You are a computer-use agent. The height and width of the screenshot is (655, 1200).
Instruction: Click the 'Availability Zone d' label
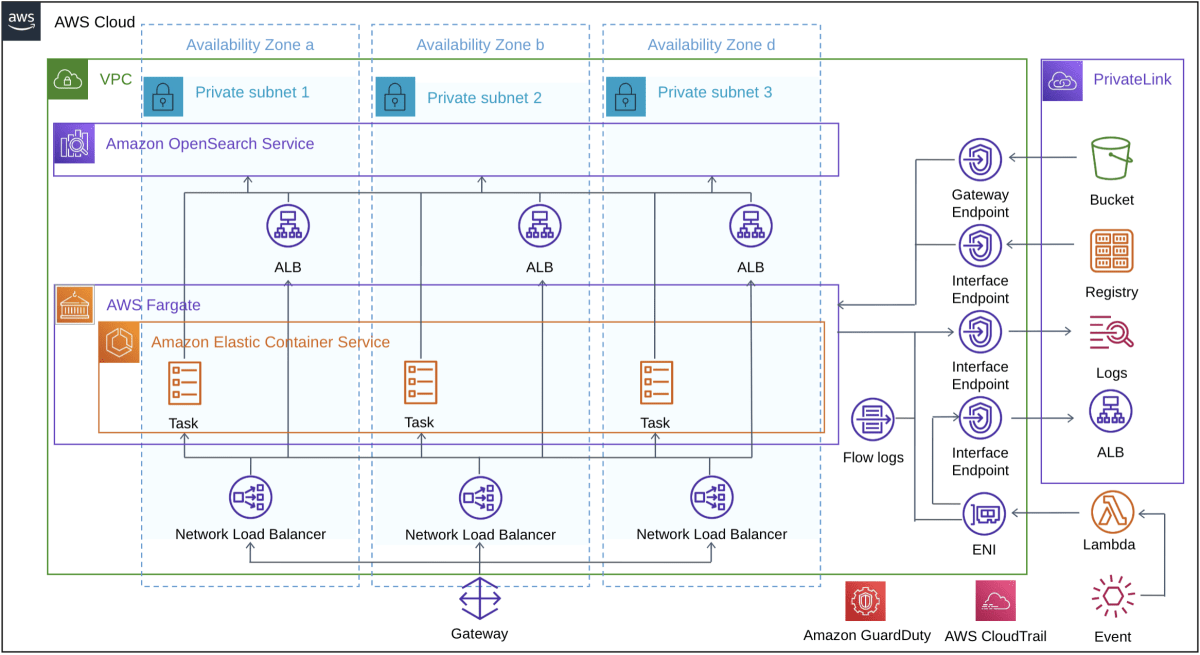(x=711, y=45)
